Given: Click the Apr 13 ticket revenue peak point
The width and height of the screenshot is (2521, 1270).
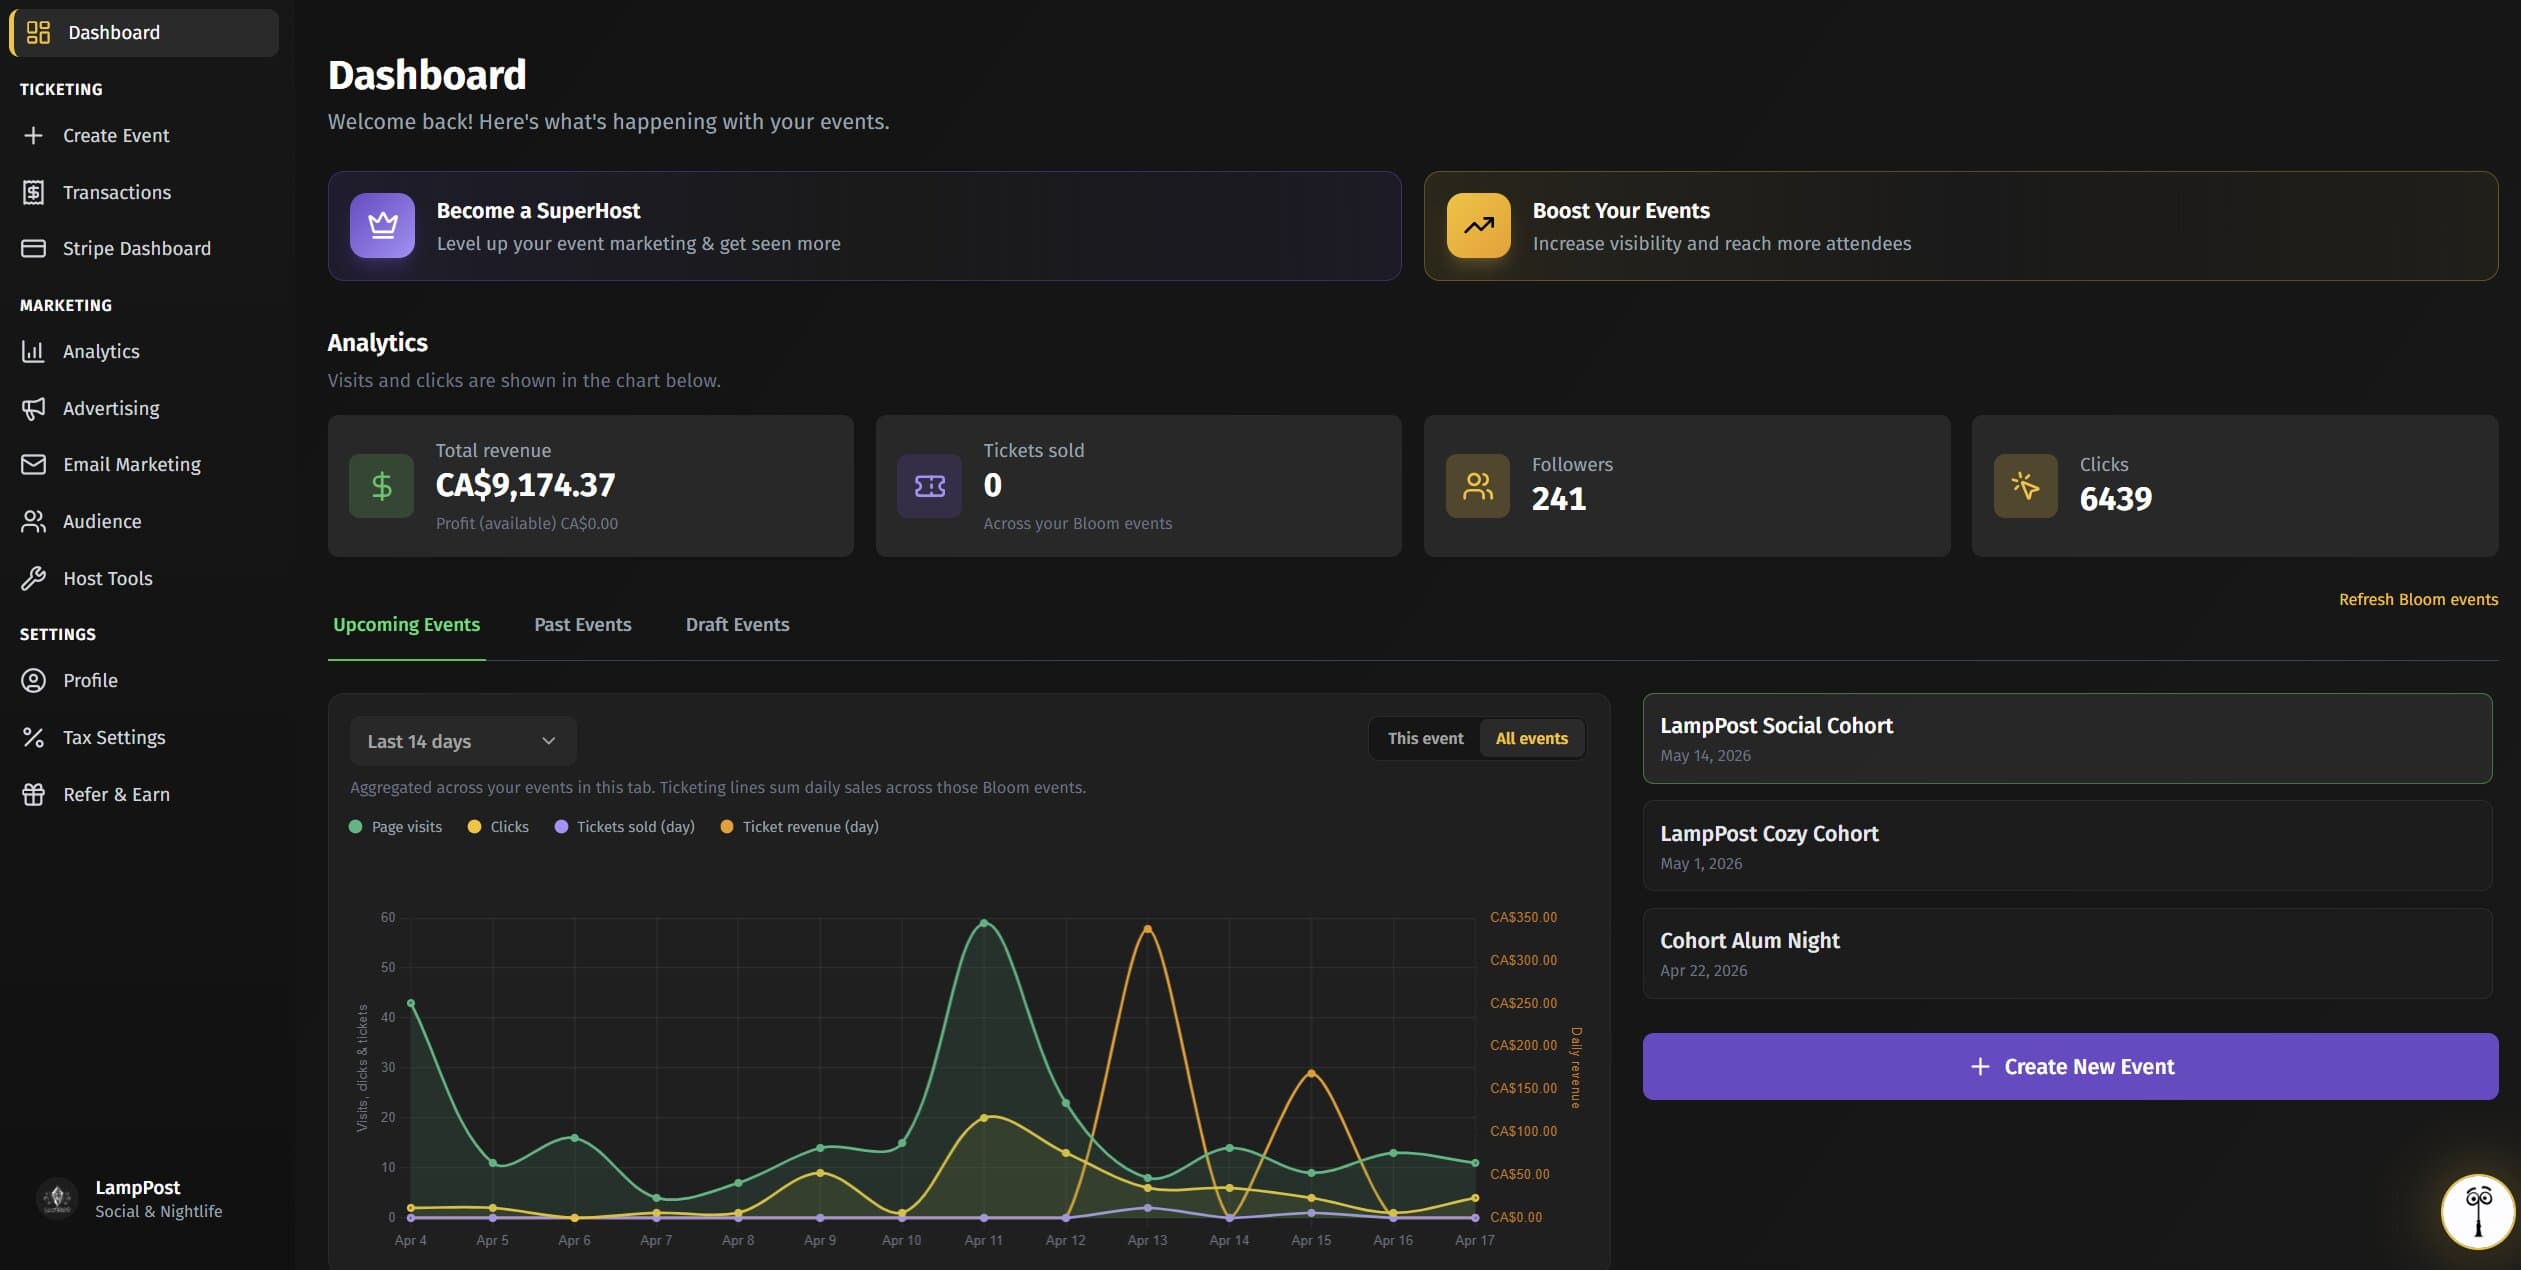Looking at the screenshot, I should click(x=1147, y=929).
